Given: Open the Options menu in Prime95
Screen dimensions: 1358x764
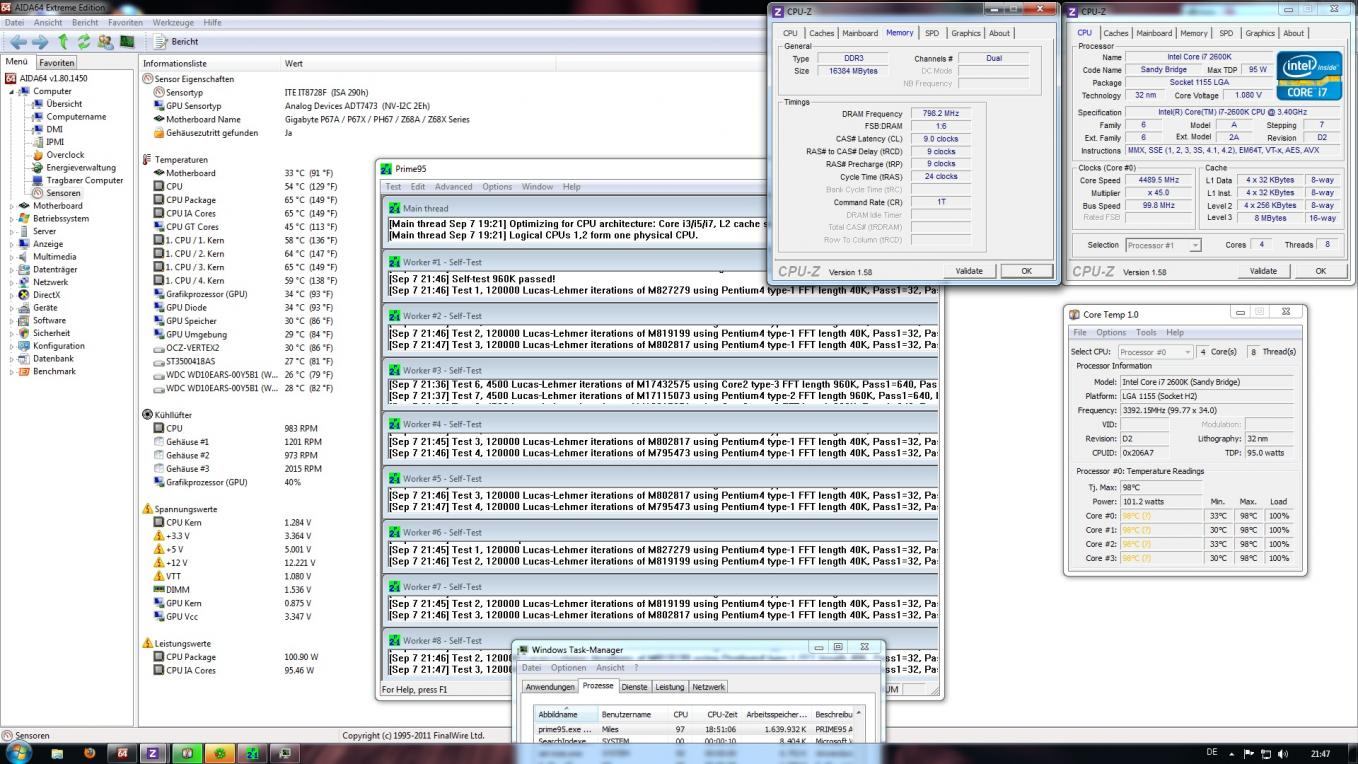Looking at the screenshot, I should [x=497, y=187].
